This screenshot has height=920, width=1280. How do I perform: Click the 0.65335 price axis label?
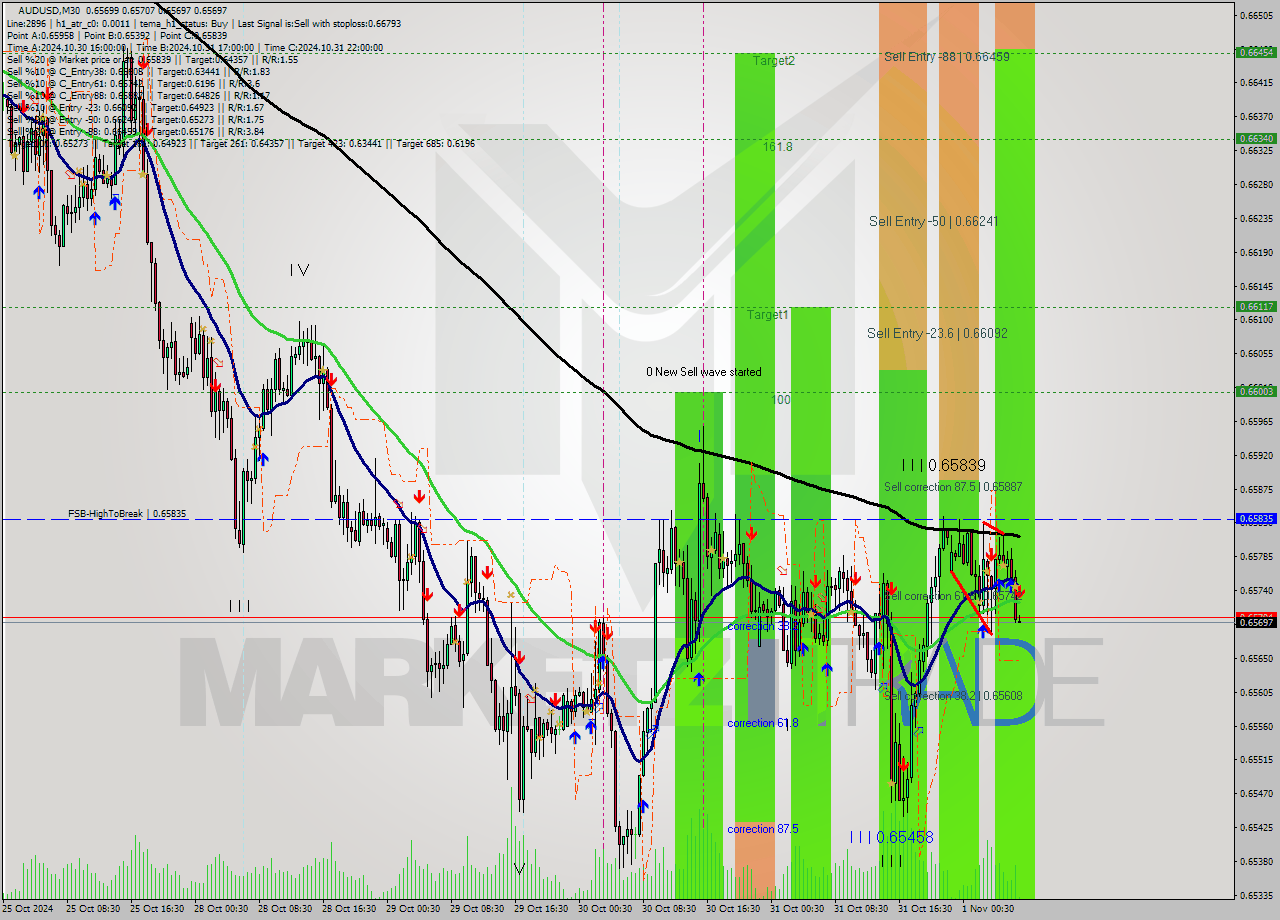1256,895
